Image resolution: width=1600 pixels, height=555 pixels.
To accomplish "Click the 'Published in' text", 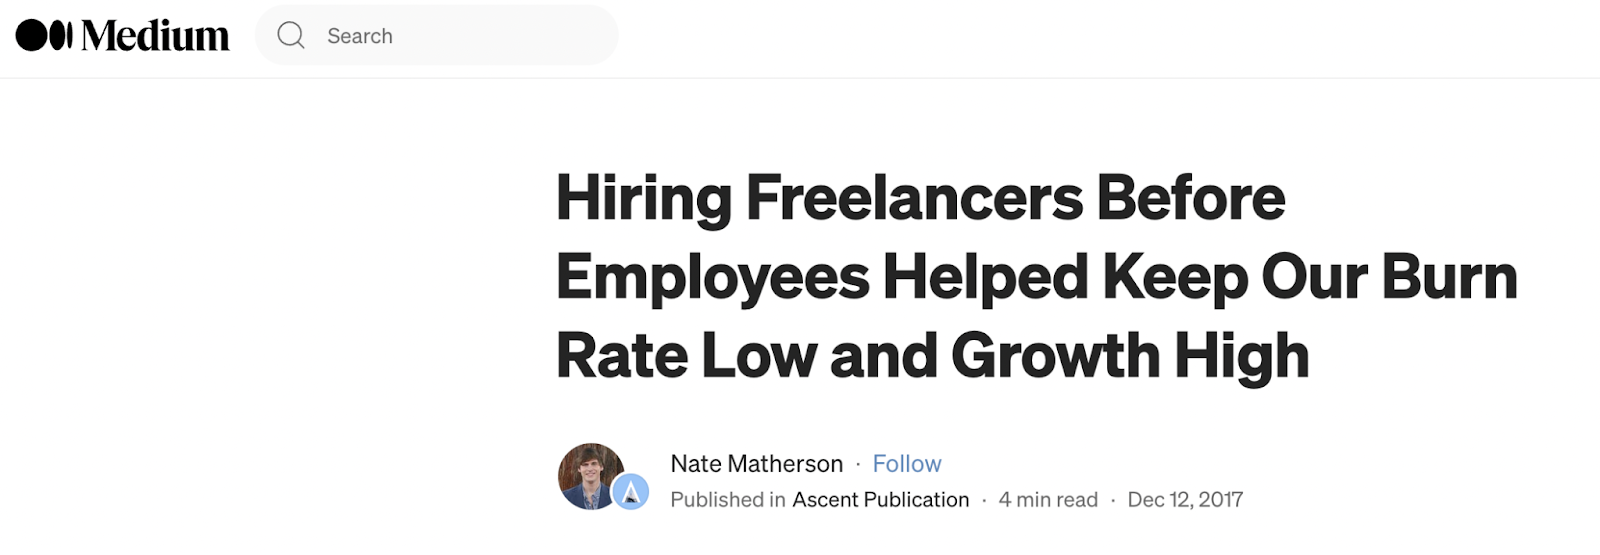I will [727, 500].
